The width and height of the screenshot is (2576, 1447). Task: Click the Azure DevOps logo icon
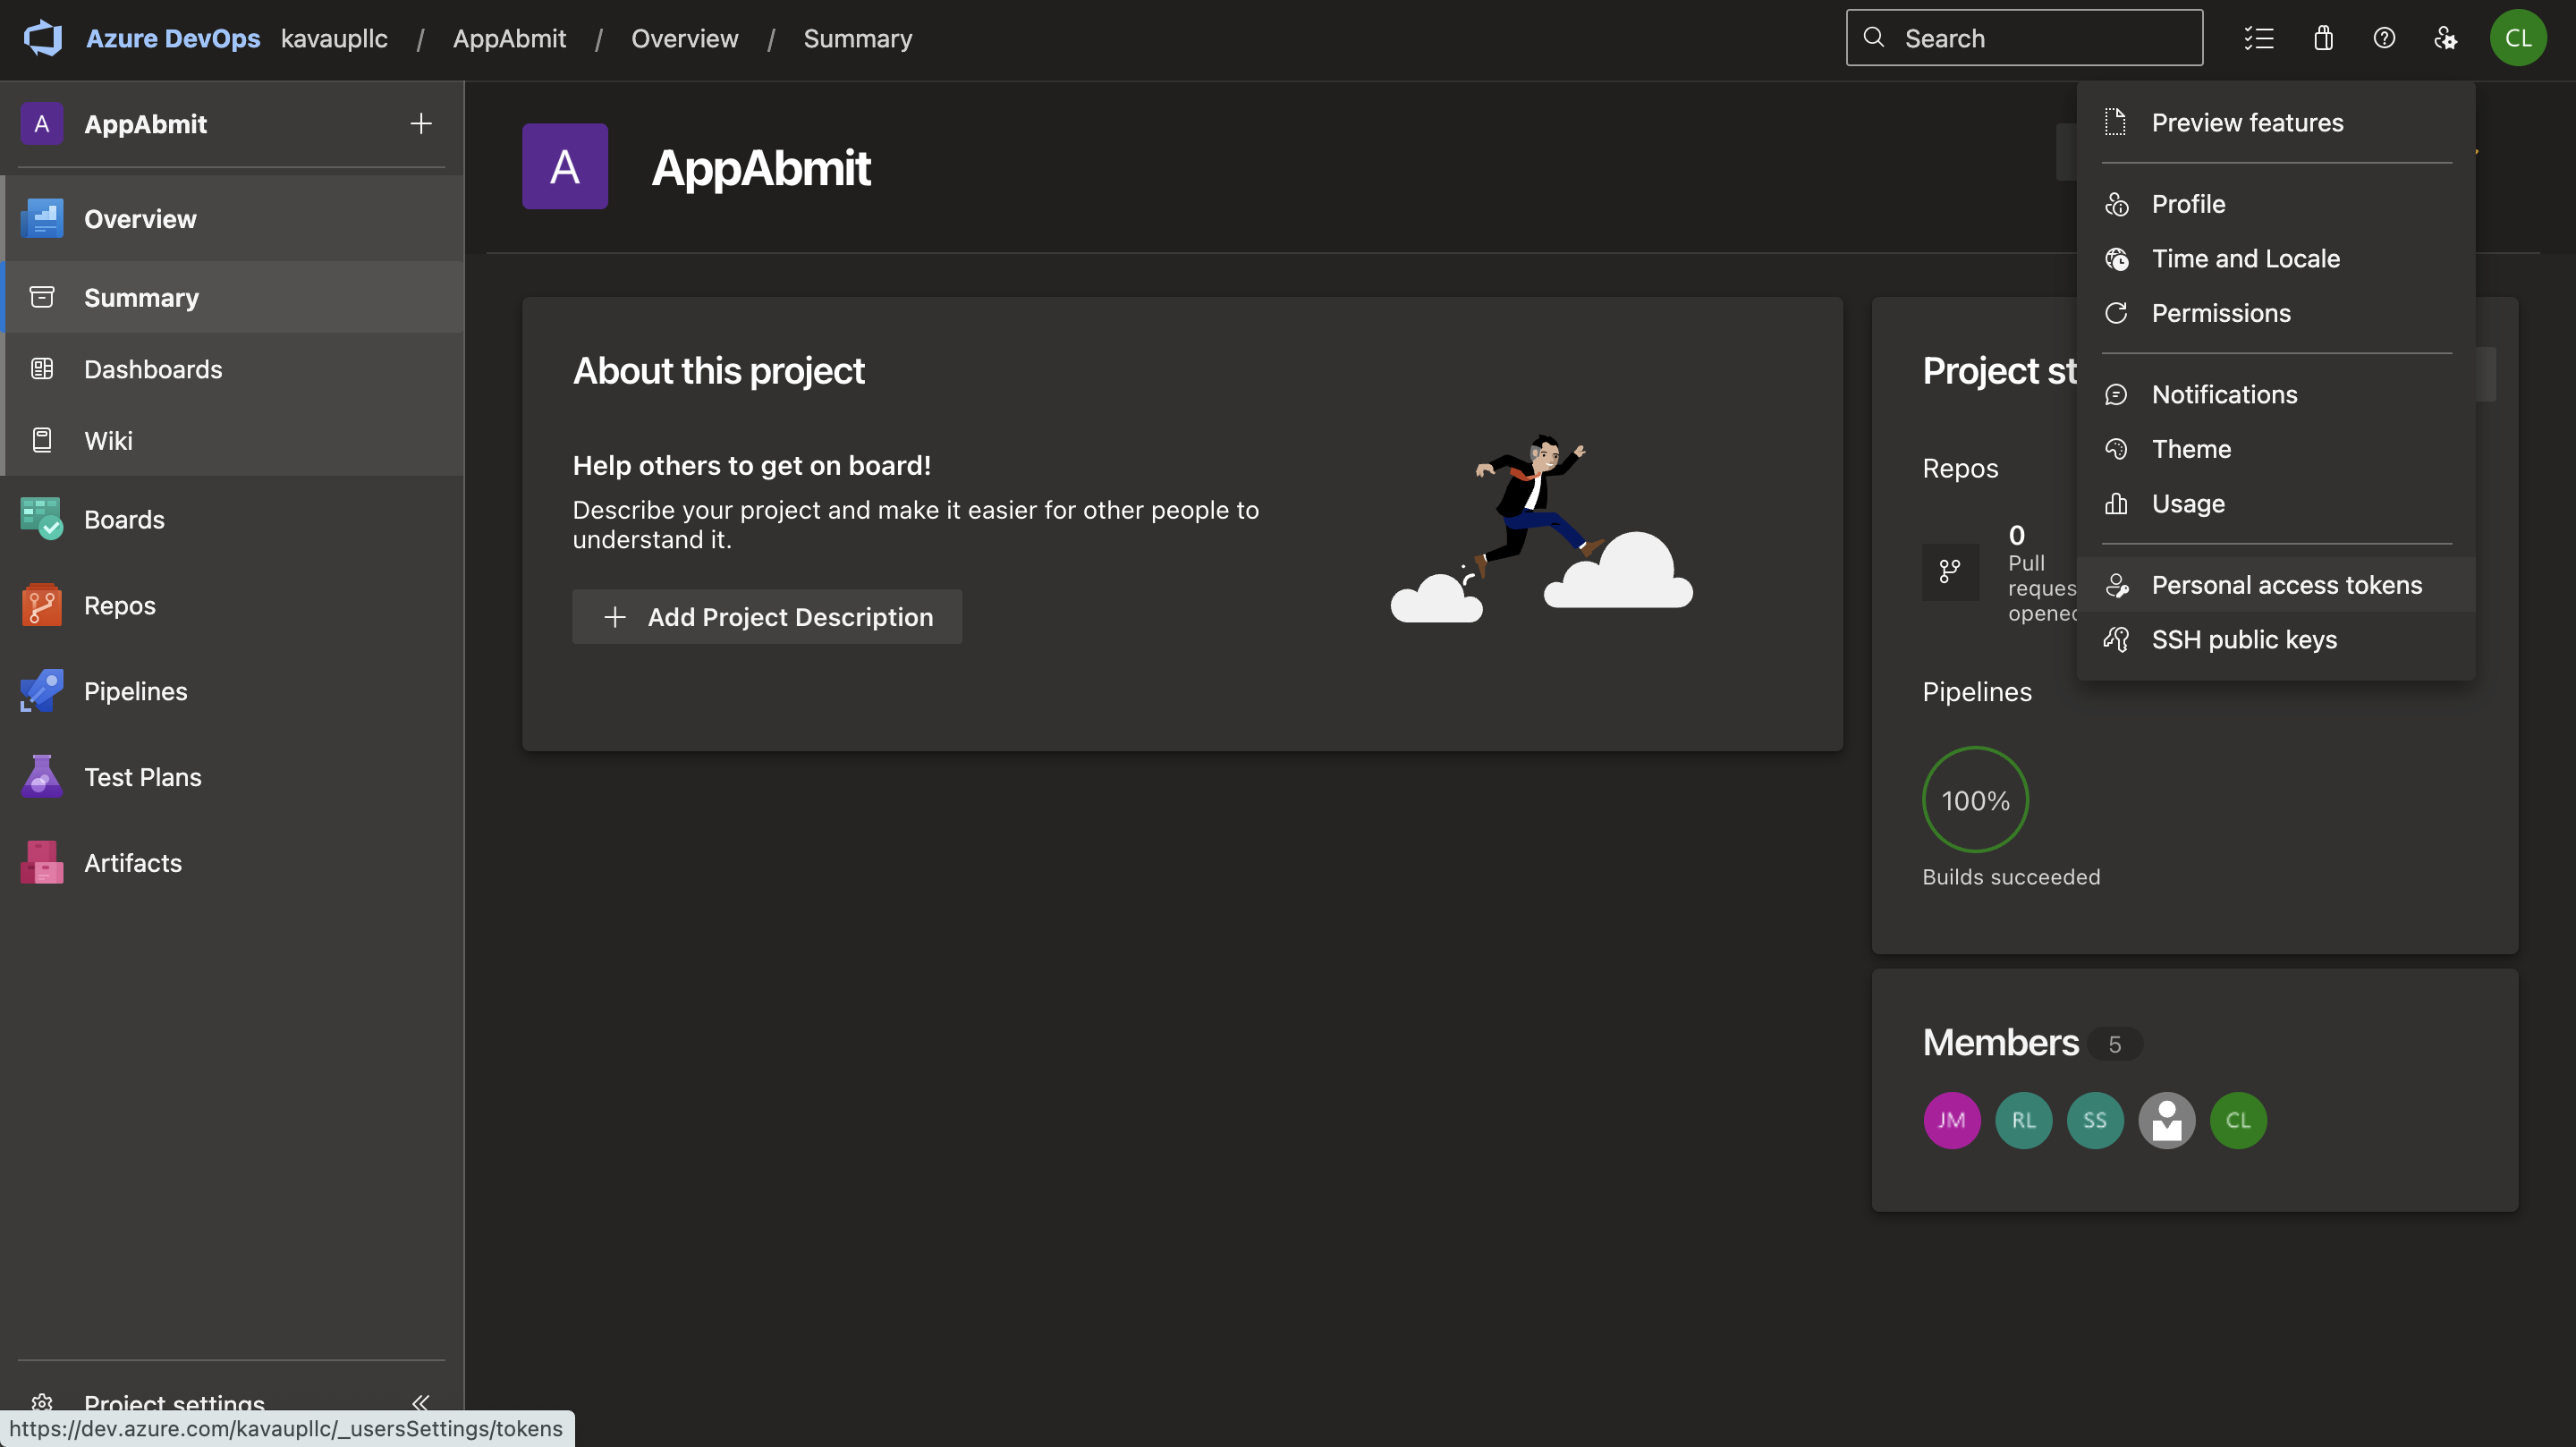click(43, 38)
